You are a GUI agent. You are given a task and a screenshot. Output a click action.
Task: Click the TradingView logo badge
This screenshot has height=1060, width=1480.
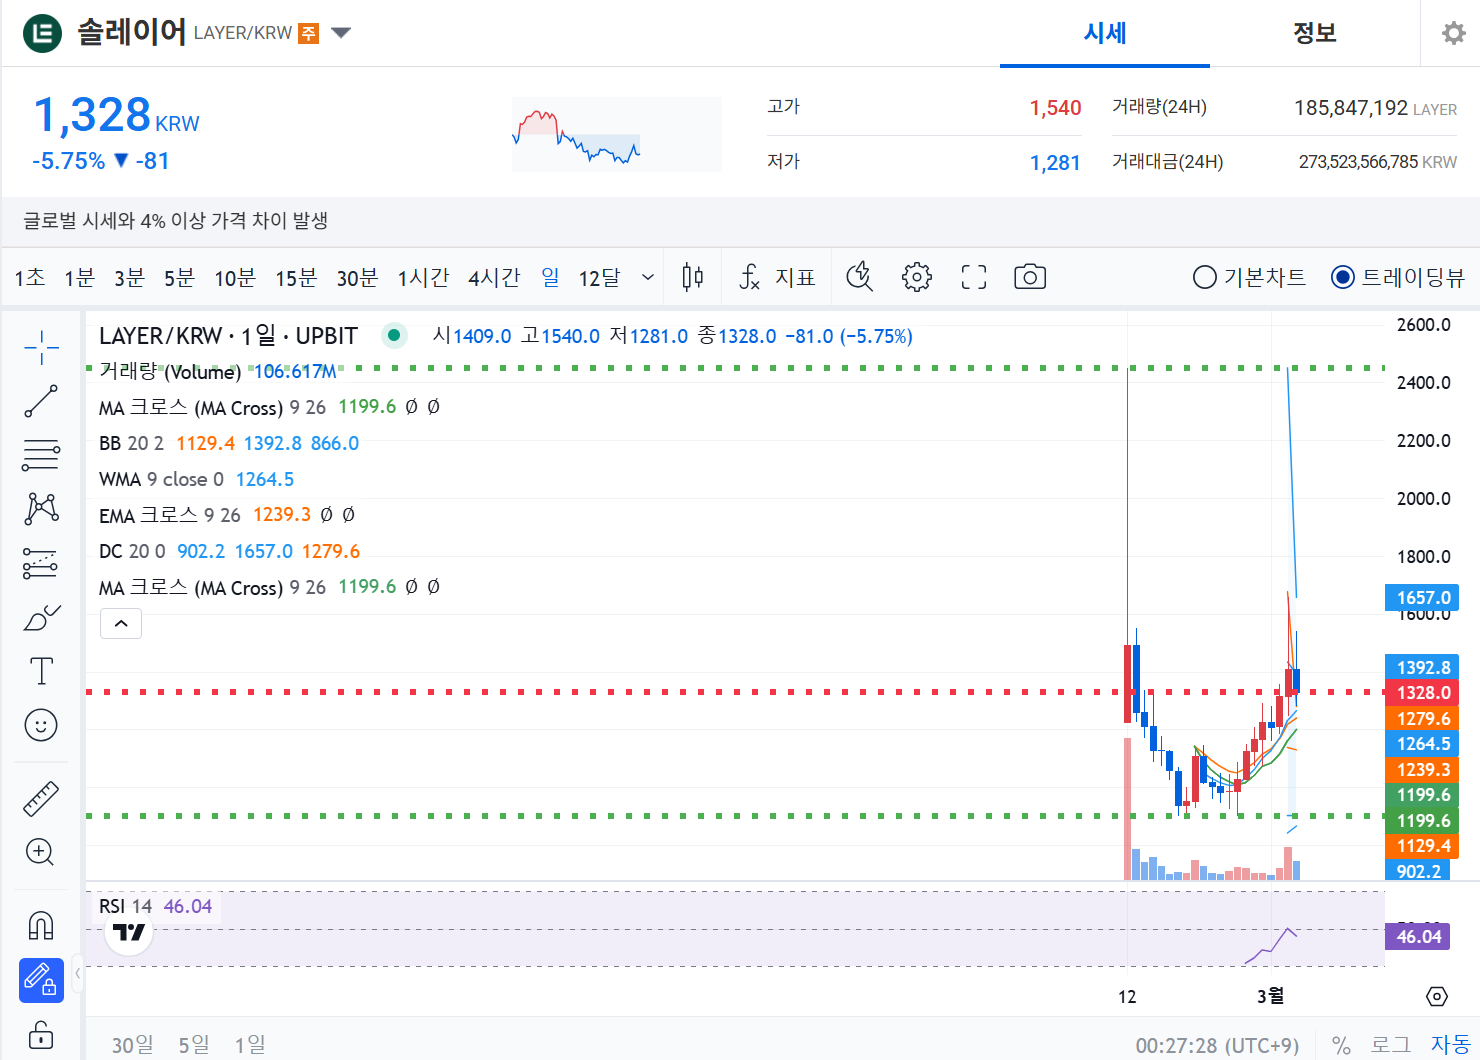[129, 932]
